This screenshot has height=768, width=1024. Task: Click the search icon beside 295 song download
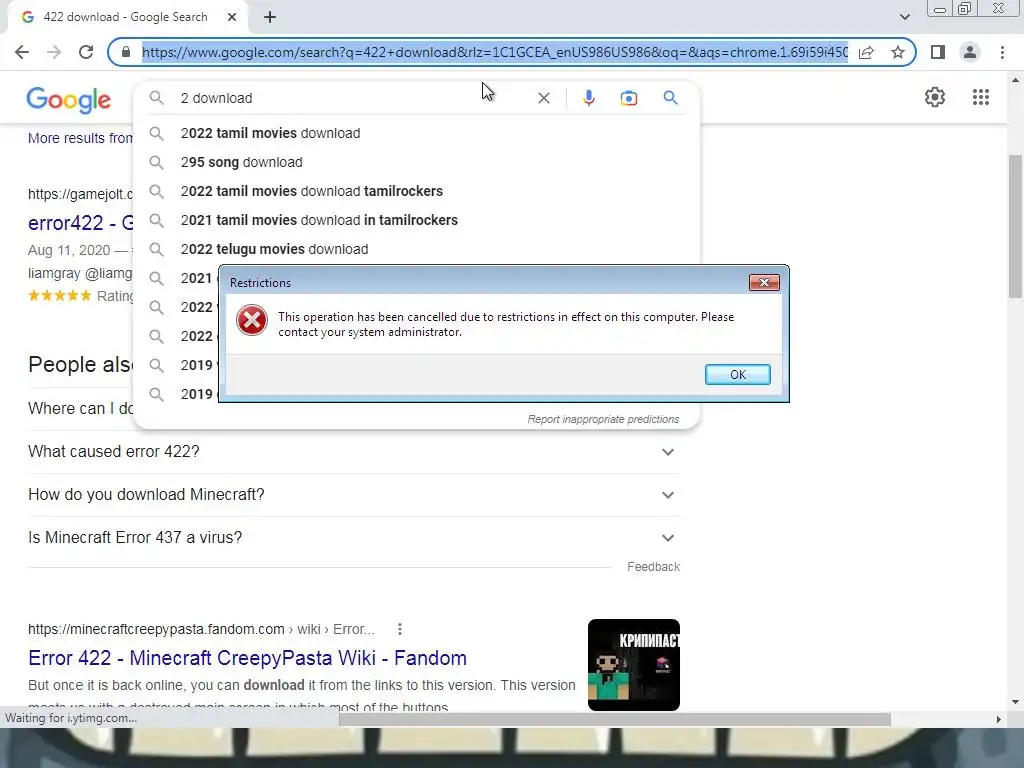coord(156,162)
